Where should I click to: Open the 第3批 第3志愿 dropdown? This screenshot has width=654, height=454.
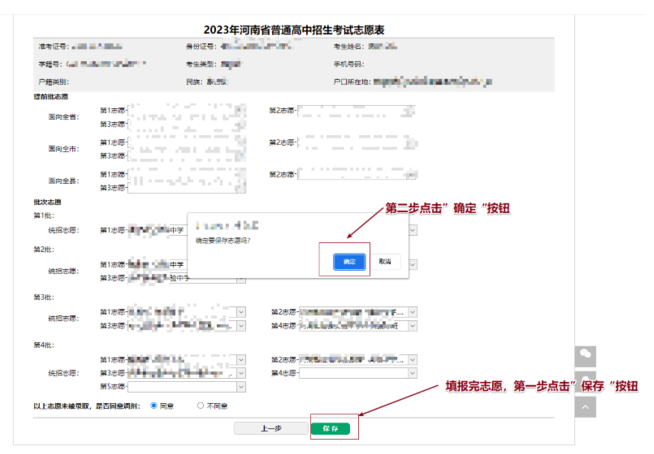coord(186,325)
